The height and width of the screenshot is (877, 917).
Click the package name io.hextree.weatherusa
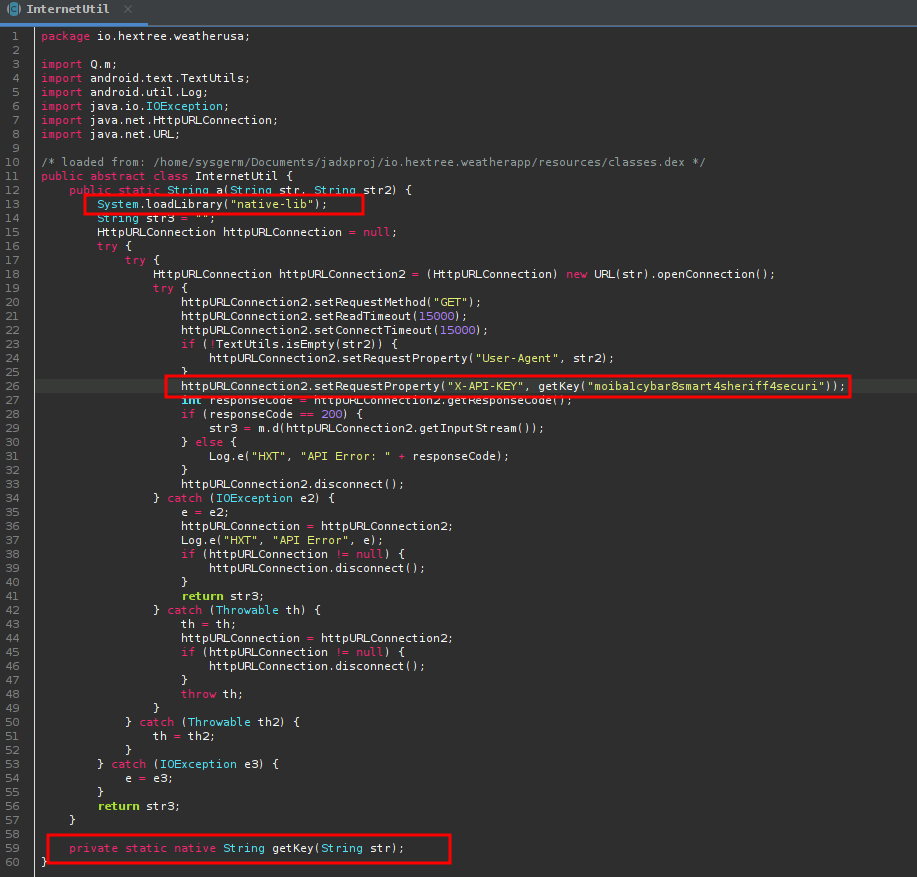173,36
